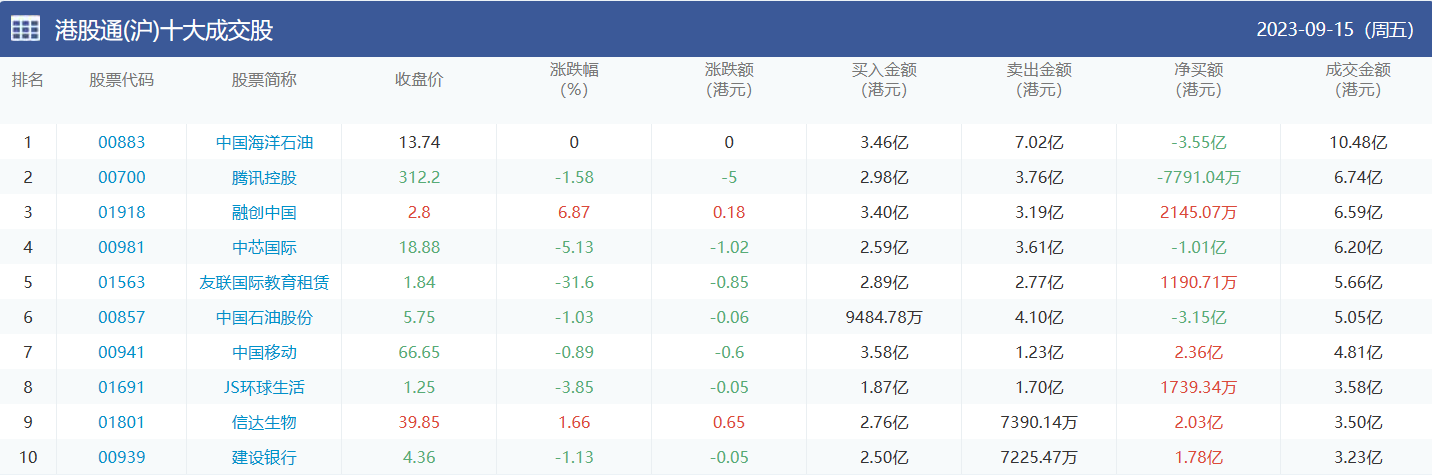
Task: Click JS环球生活 stock name
Action: pyautogui.click(x=264, y=387)
